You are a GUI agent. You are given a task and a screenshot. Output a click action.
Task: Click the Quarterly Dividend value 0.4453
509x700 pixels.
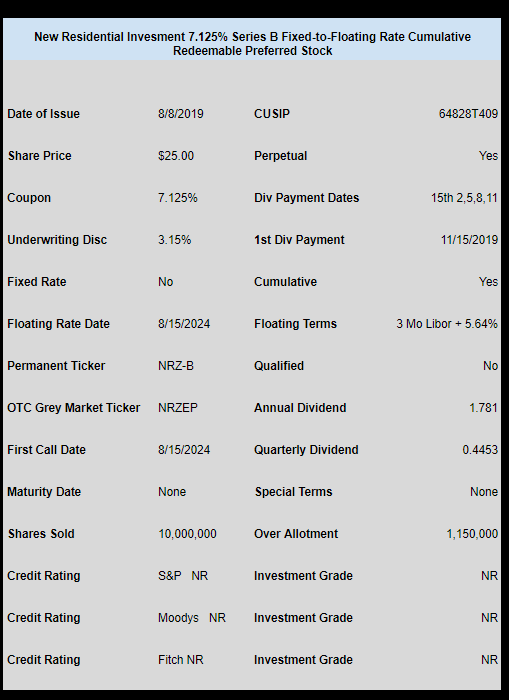click(480, 450)
